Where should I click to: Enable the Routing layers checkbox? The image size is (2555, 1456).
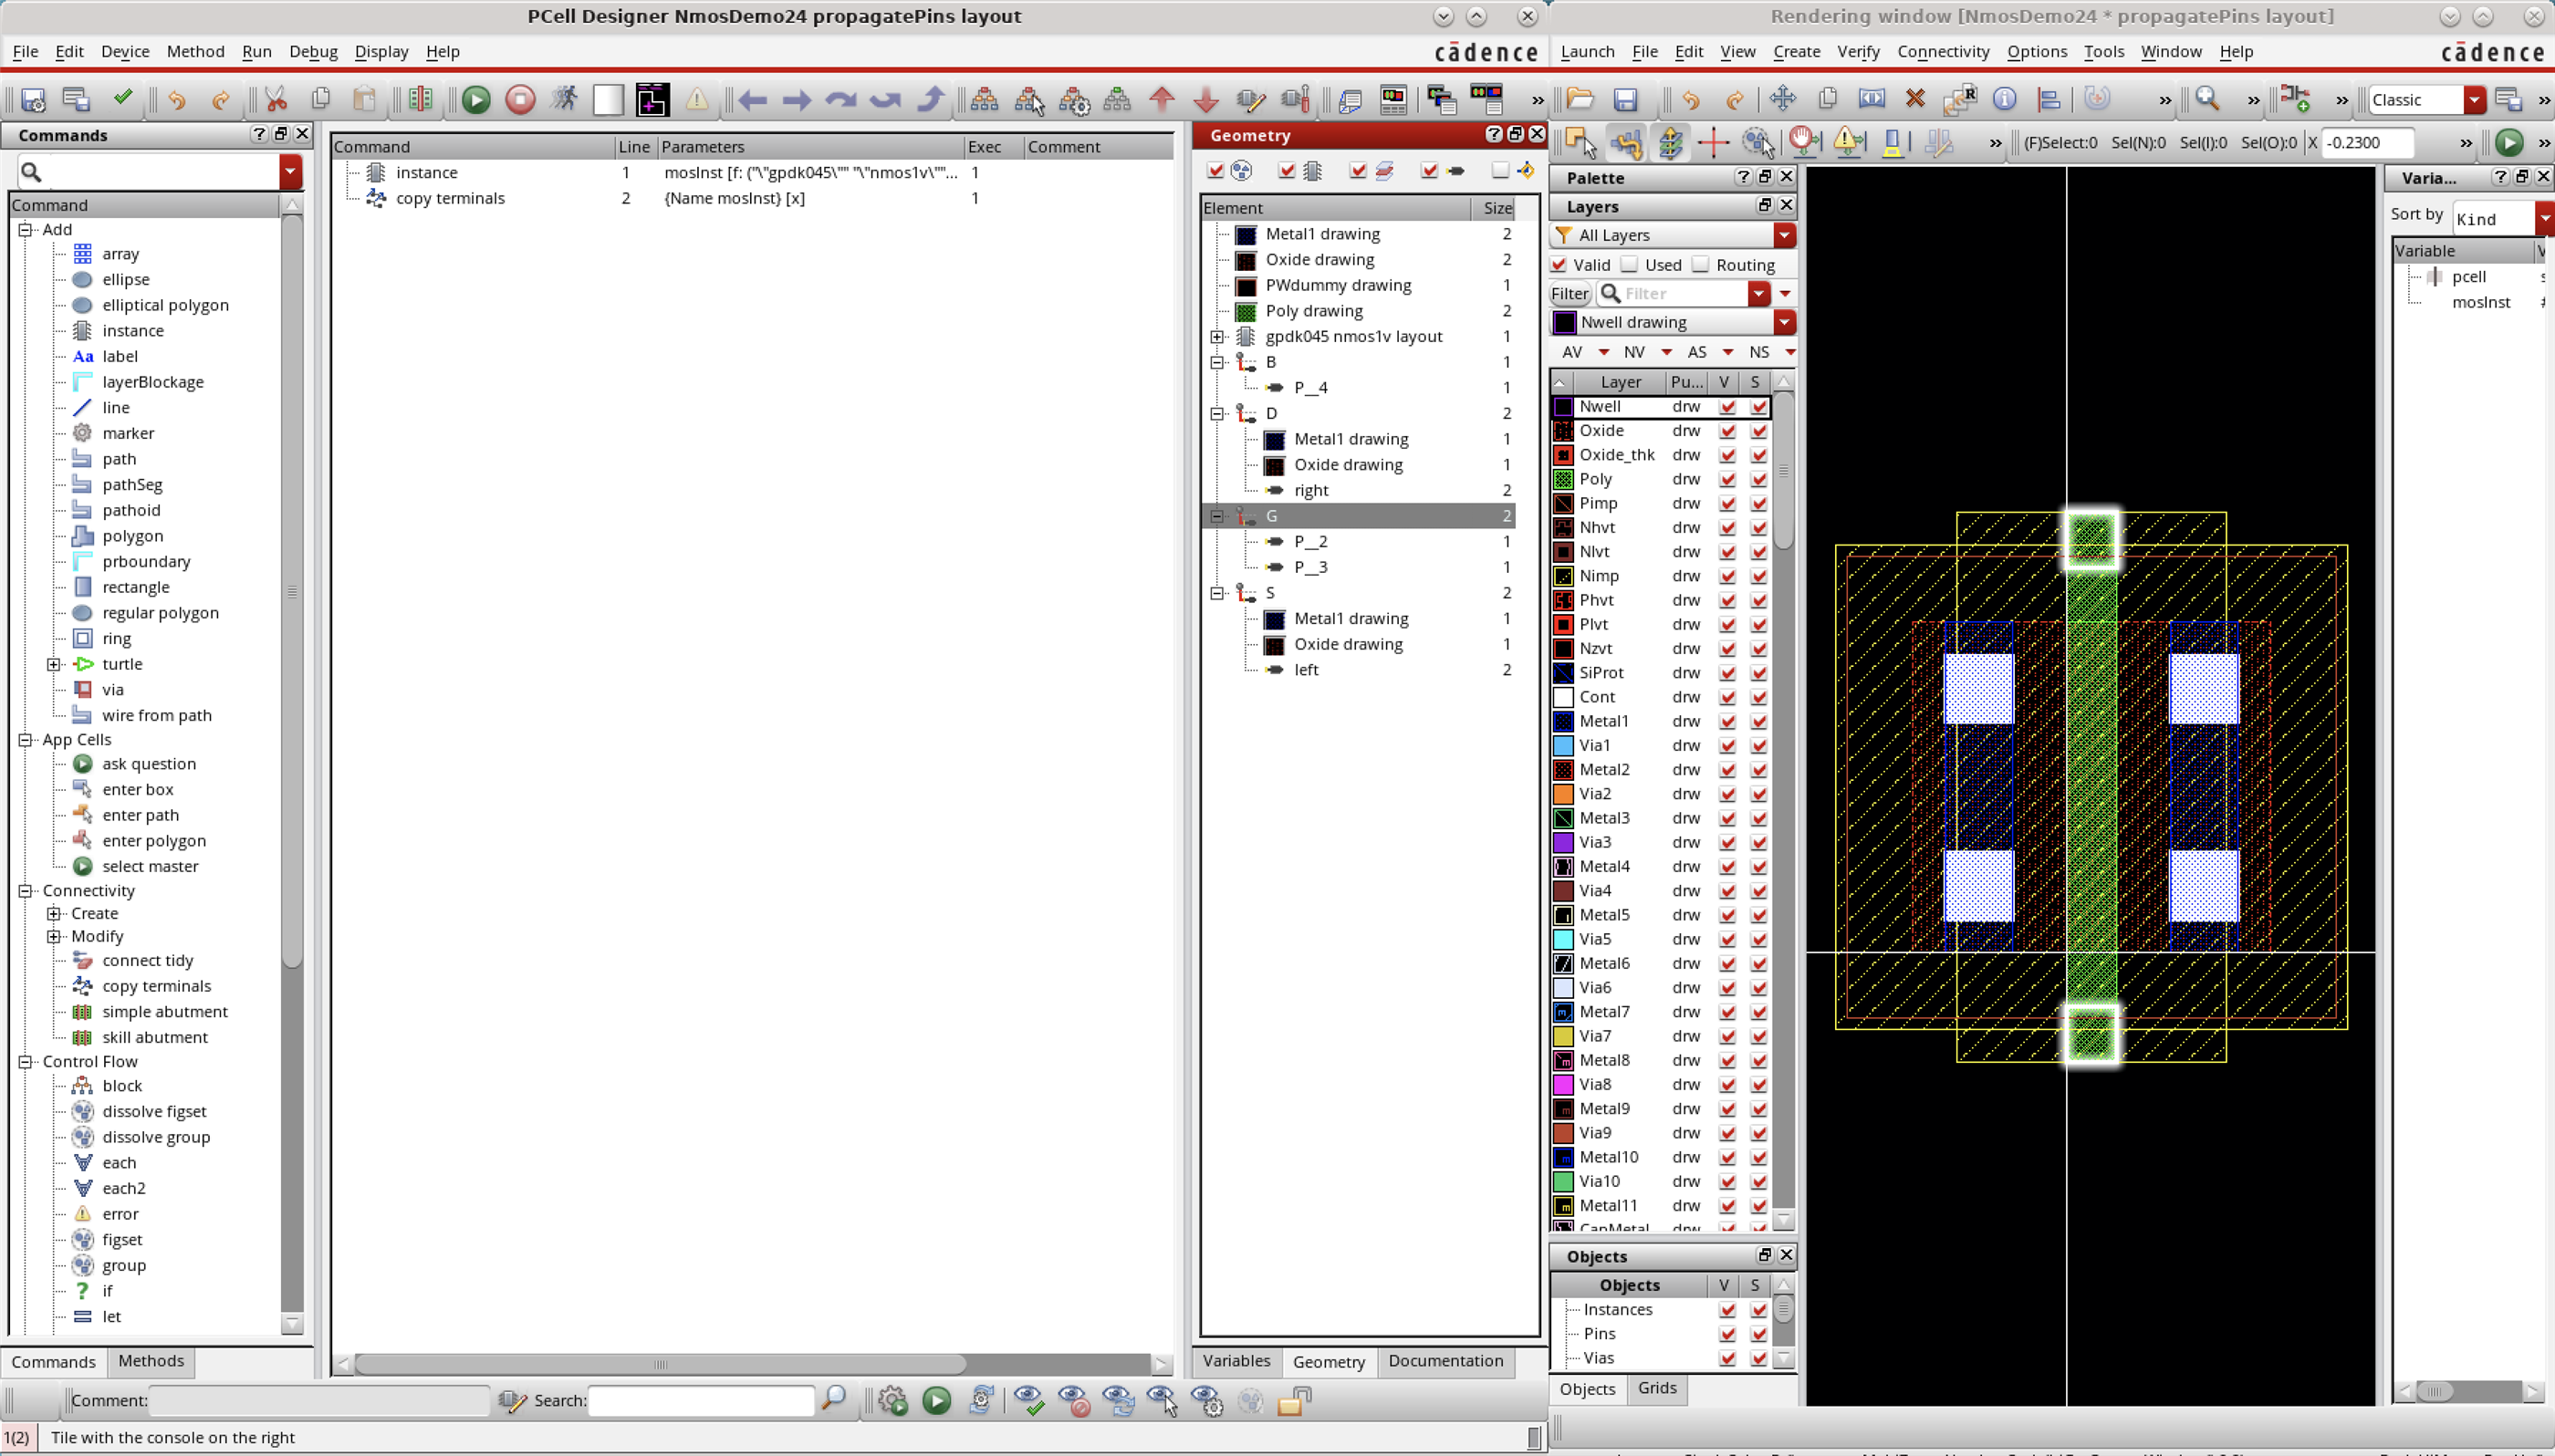click(1701, 265)
